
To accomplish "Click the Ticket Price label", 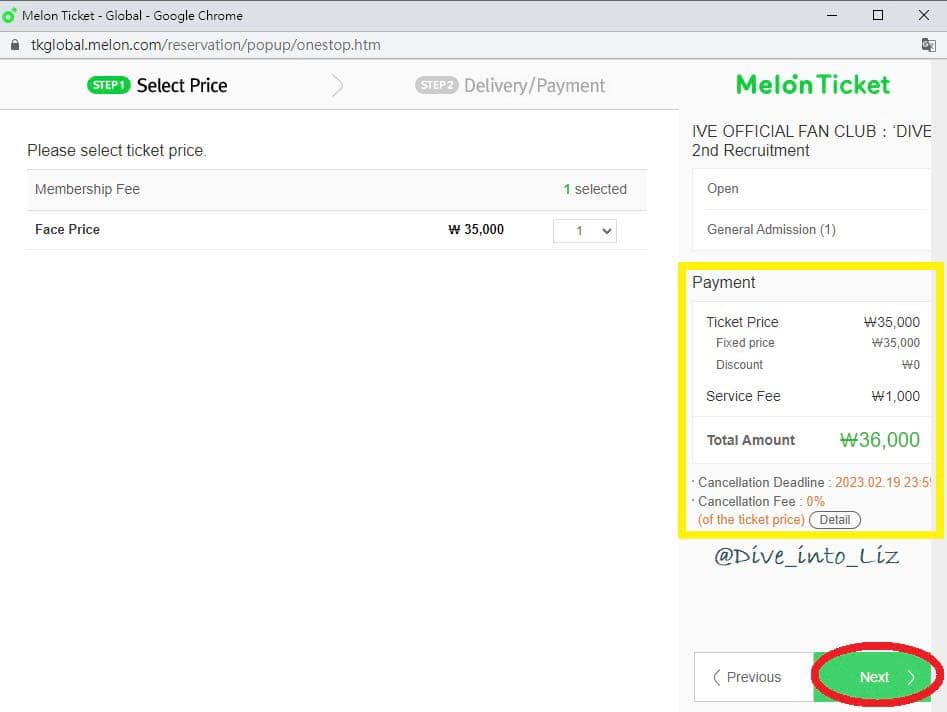I will (x=742, y=322).
